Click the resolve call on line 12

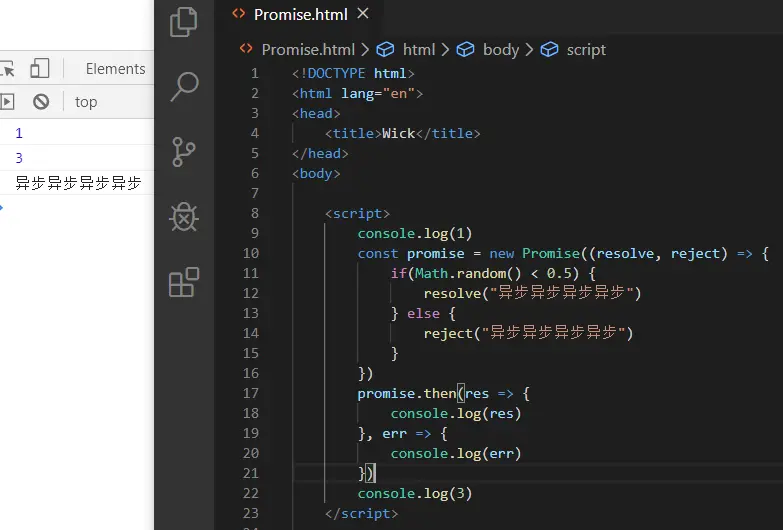tap(532, 293)
